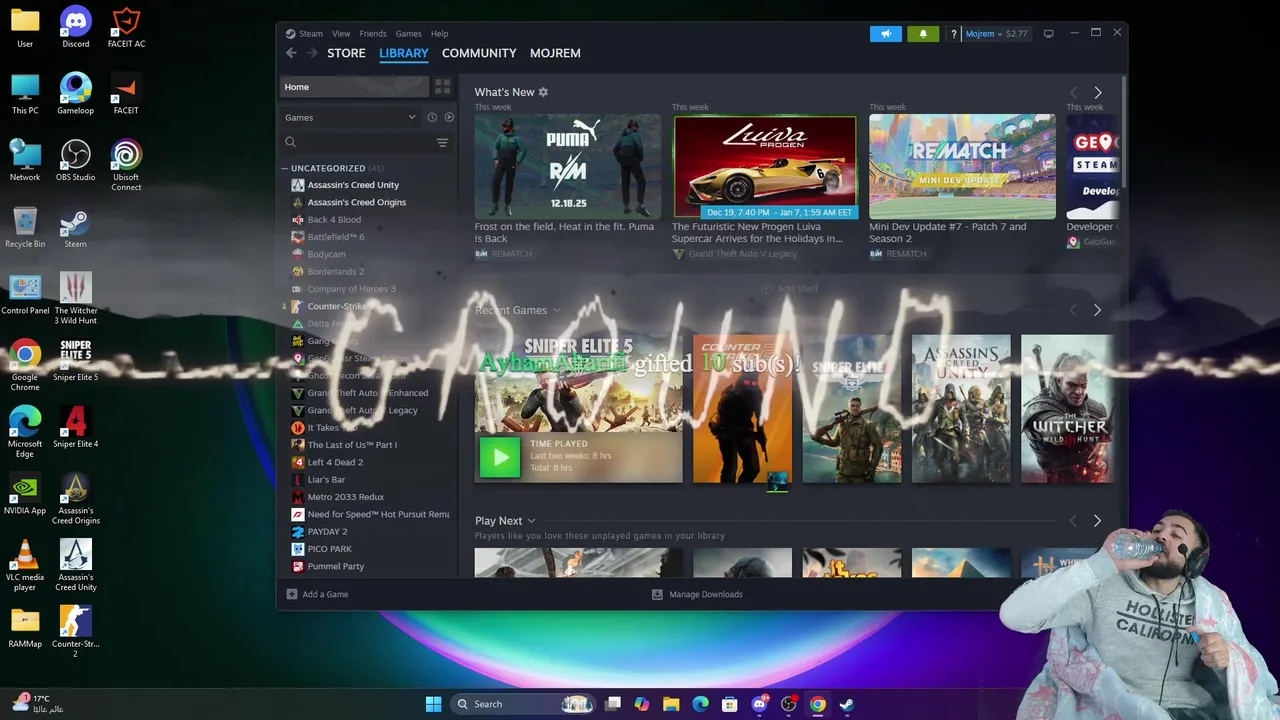
Task: Click the Home library button
Action: tap(354, 87)
